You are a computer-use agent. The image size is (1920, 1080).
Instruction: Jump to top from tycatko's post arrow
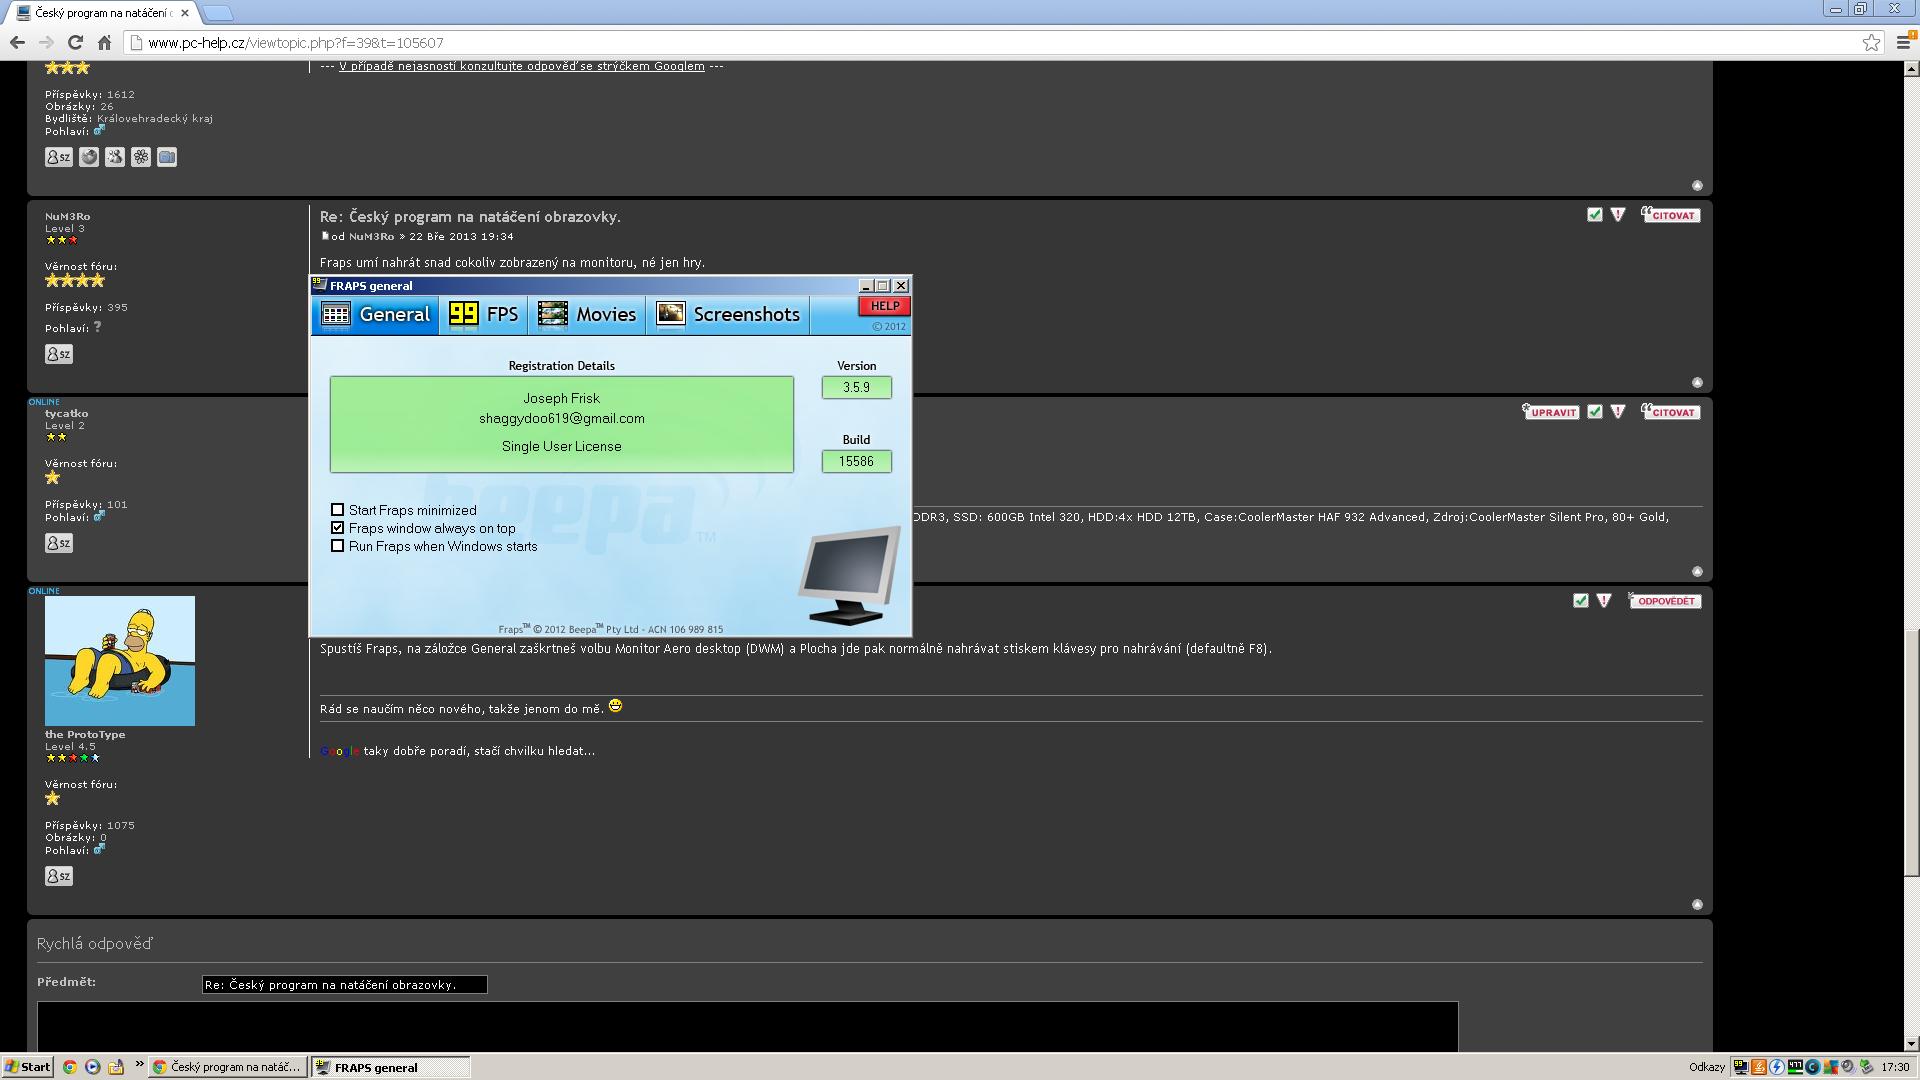1697,572
